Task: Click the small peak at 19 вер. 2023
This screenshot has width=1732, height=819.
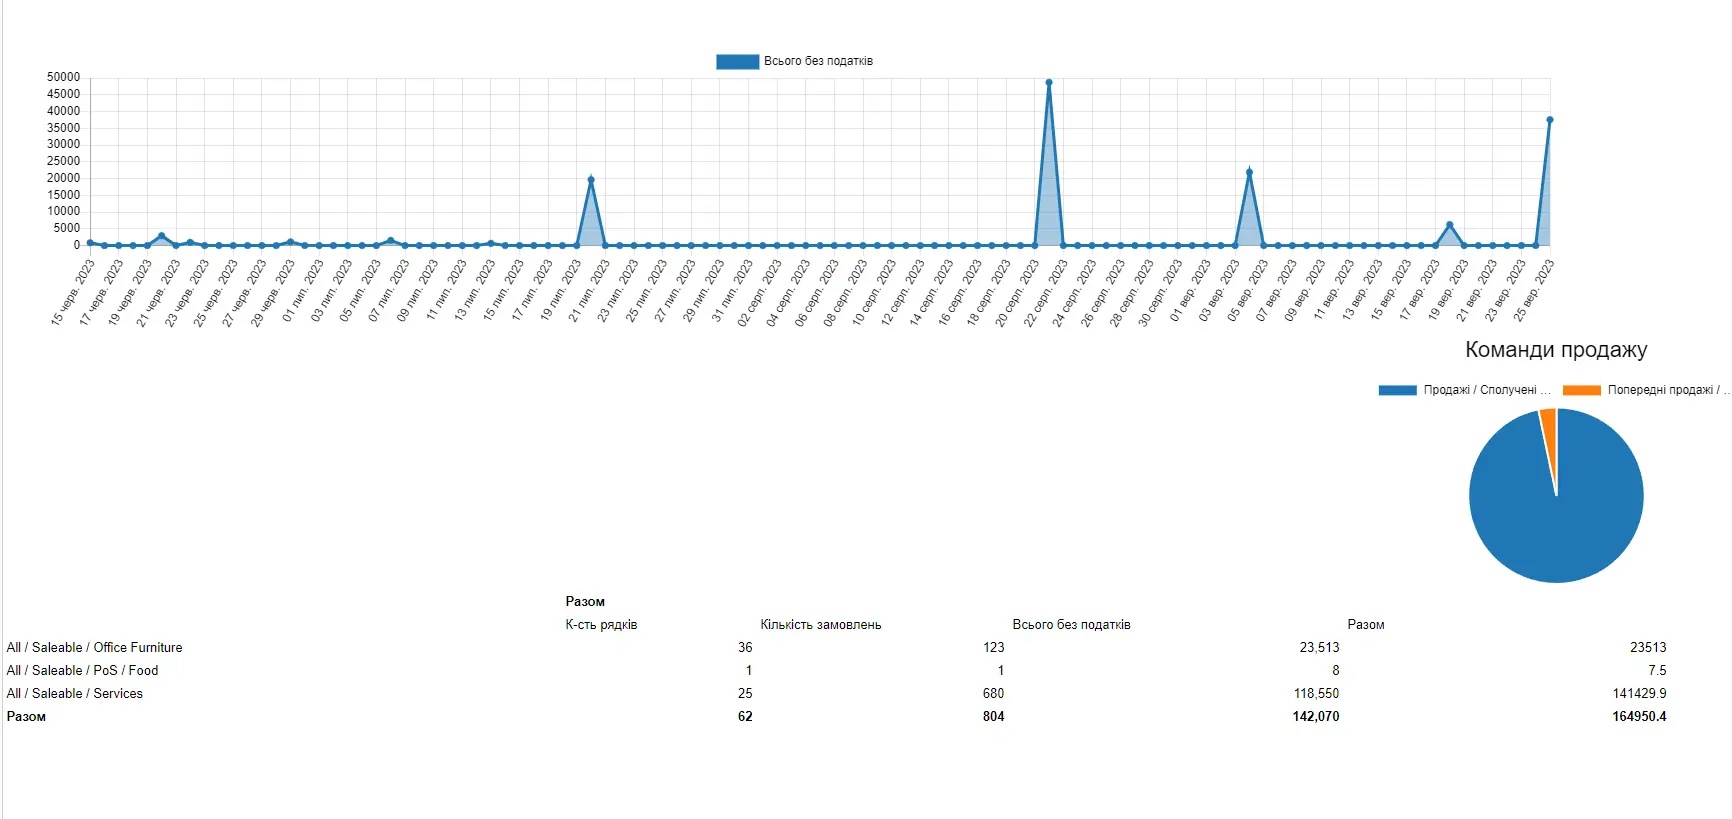Action: (x=1449, y=225)
